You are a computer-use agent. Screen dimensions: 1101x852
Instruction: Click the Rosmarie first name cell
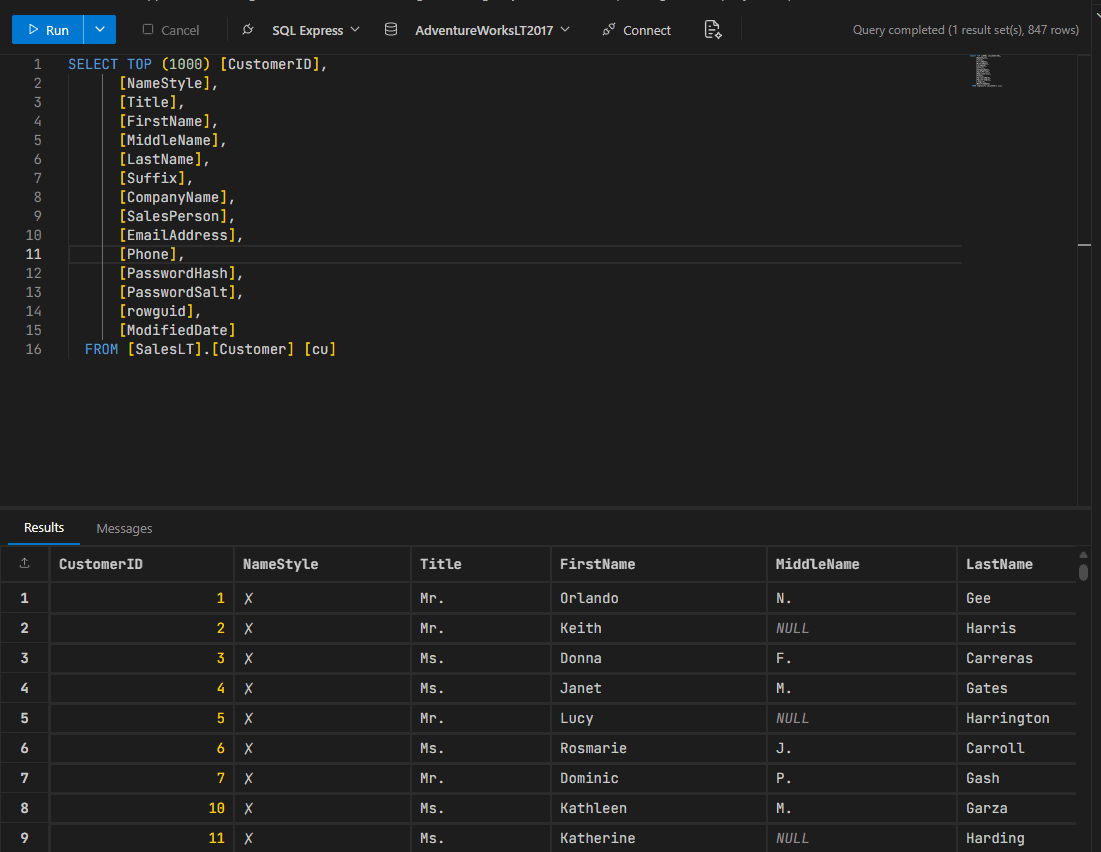(659, 748)
